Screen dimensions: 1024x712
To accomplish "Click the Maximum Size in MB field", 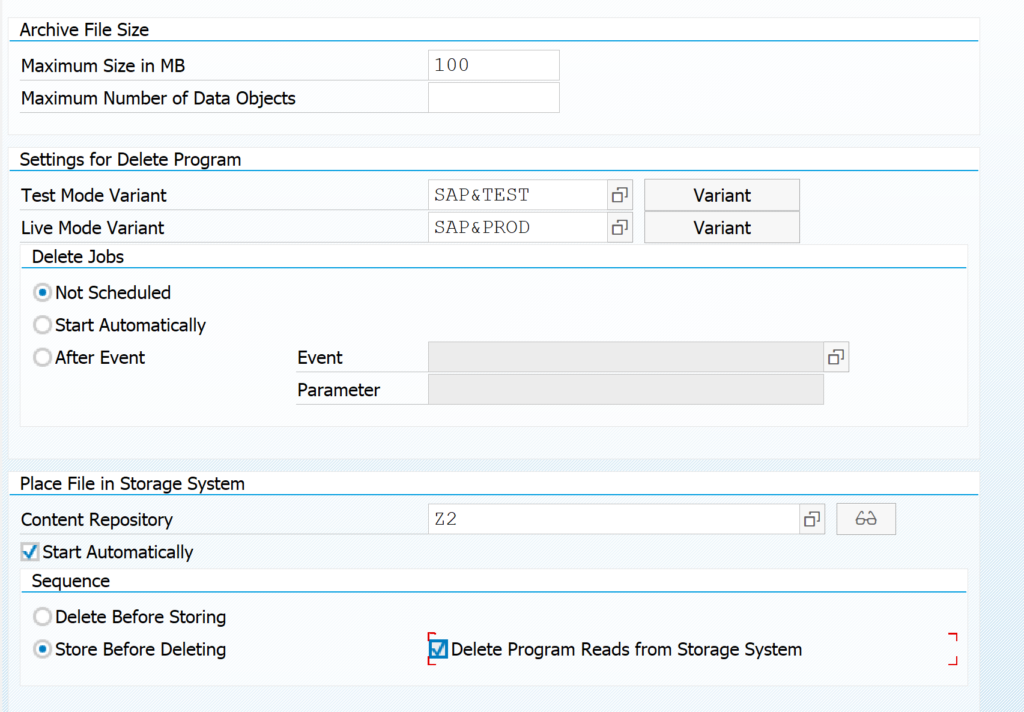I will pos(493,64).
